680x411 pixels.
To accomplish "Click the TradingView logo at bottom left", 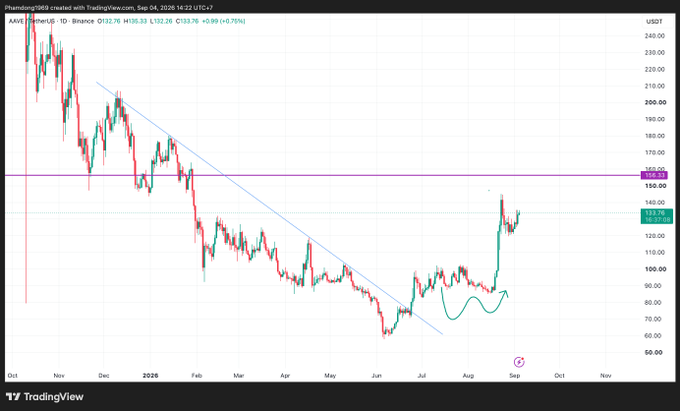I will (45, 396).
